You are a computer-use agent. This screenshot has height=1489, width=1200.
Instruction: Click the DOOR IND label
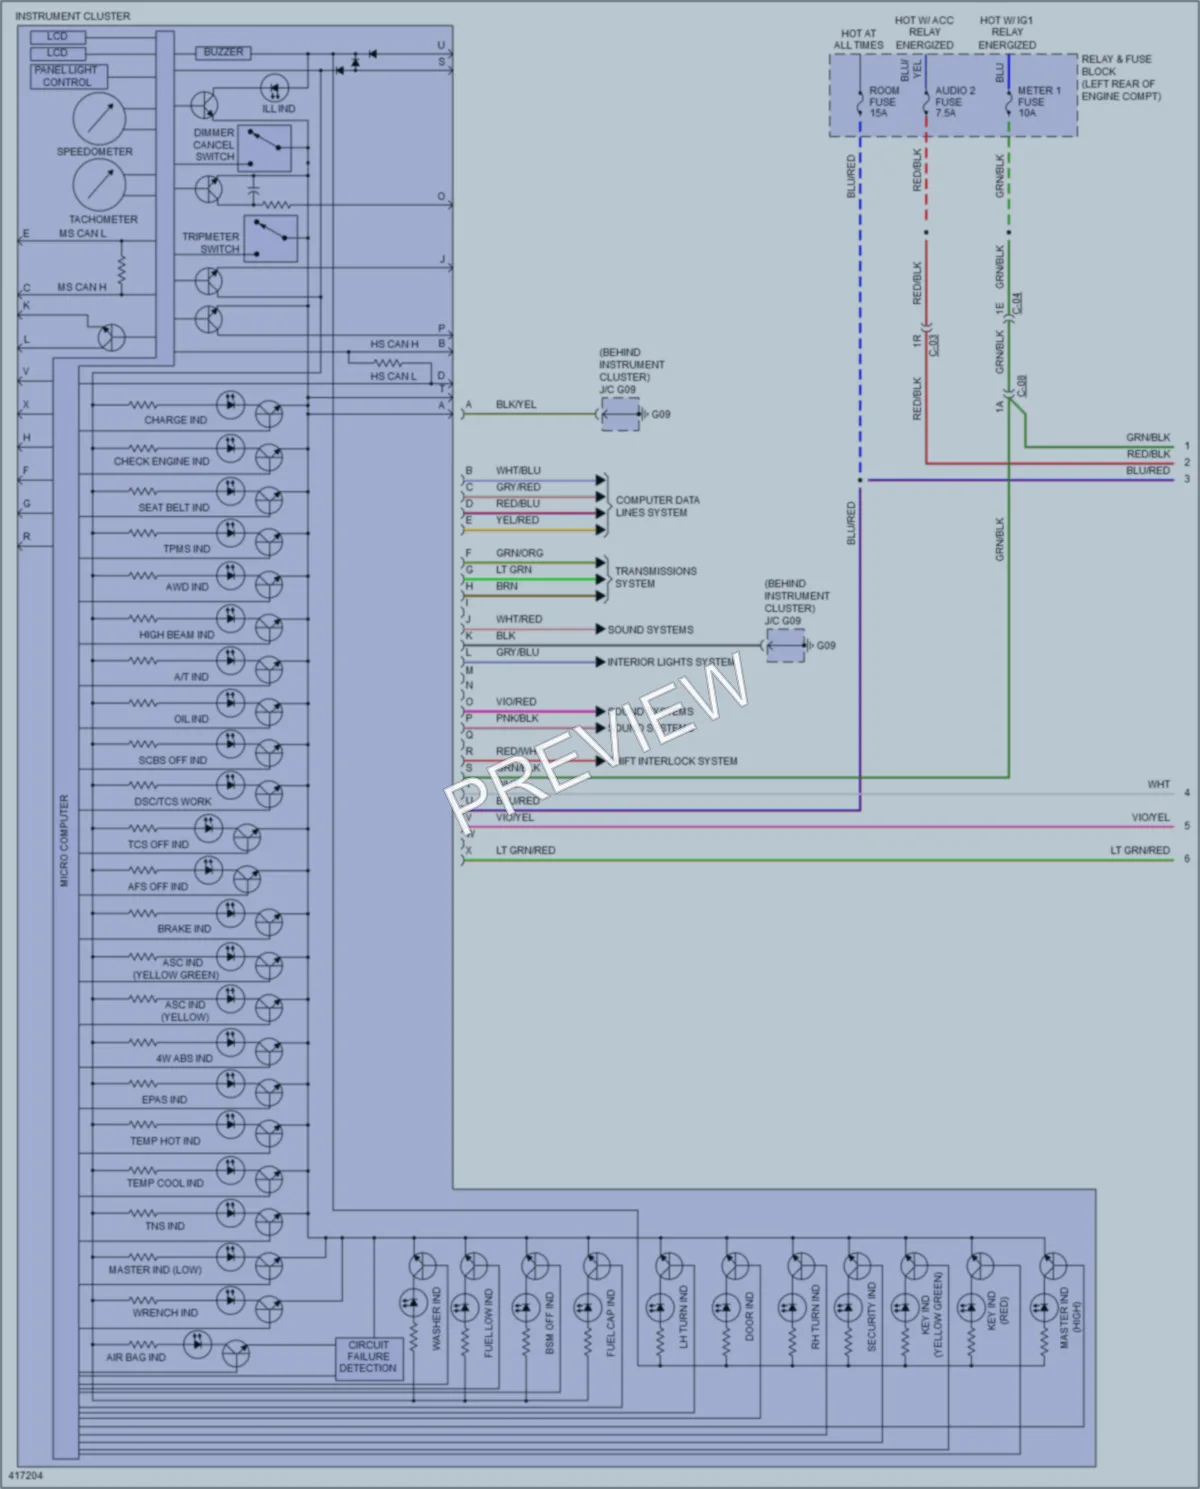pyautogui.click(x=750, y=1316)
